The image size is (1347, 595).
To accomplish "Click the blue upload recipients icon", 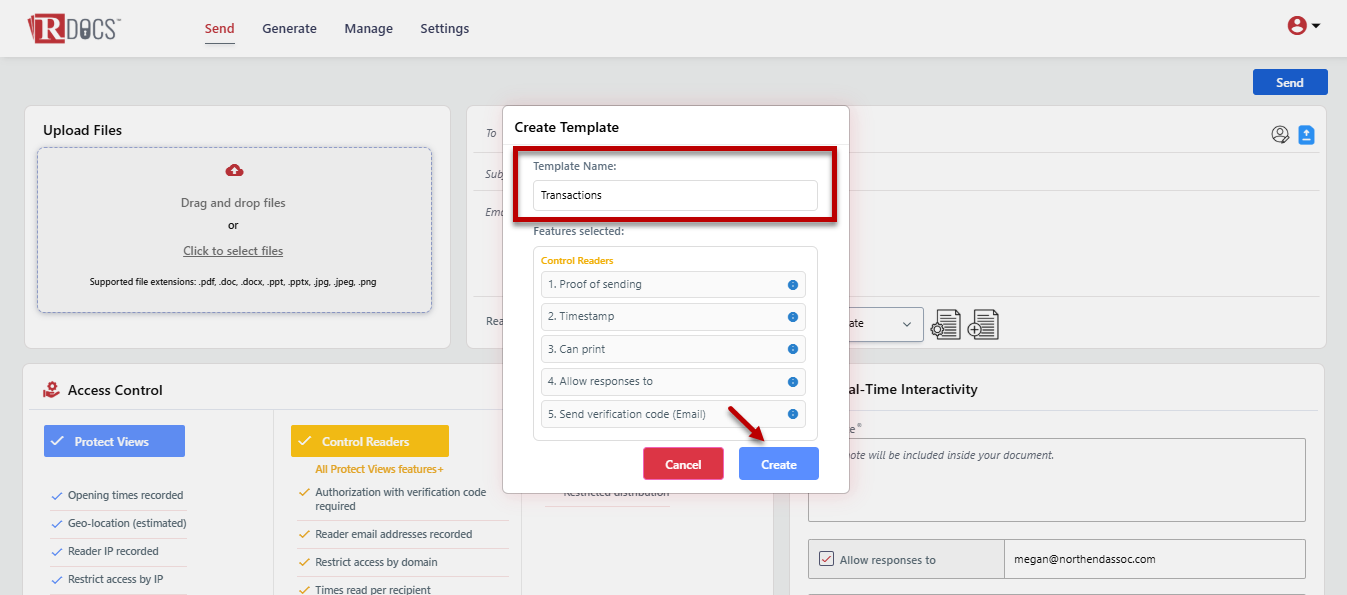I will (x=1306, y=135).
